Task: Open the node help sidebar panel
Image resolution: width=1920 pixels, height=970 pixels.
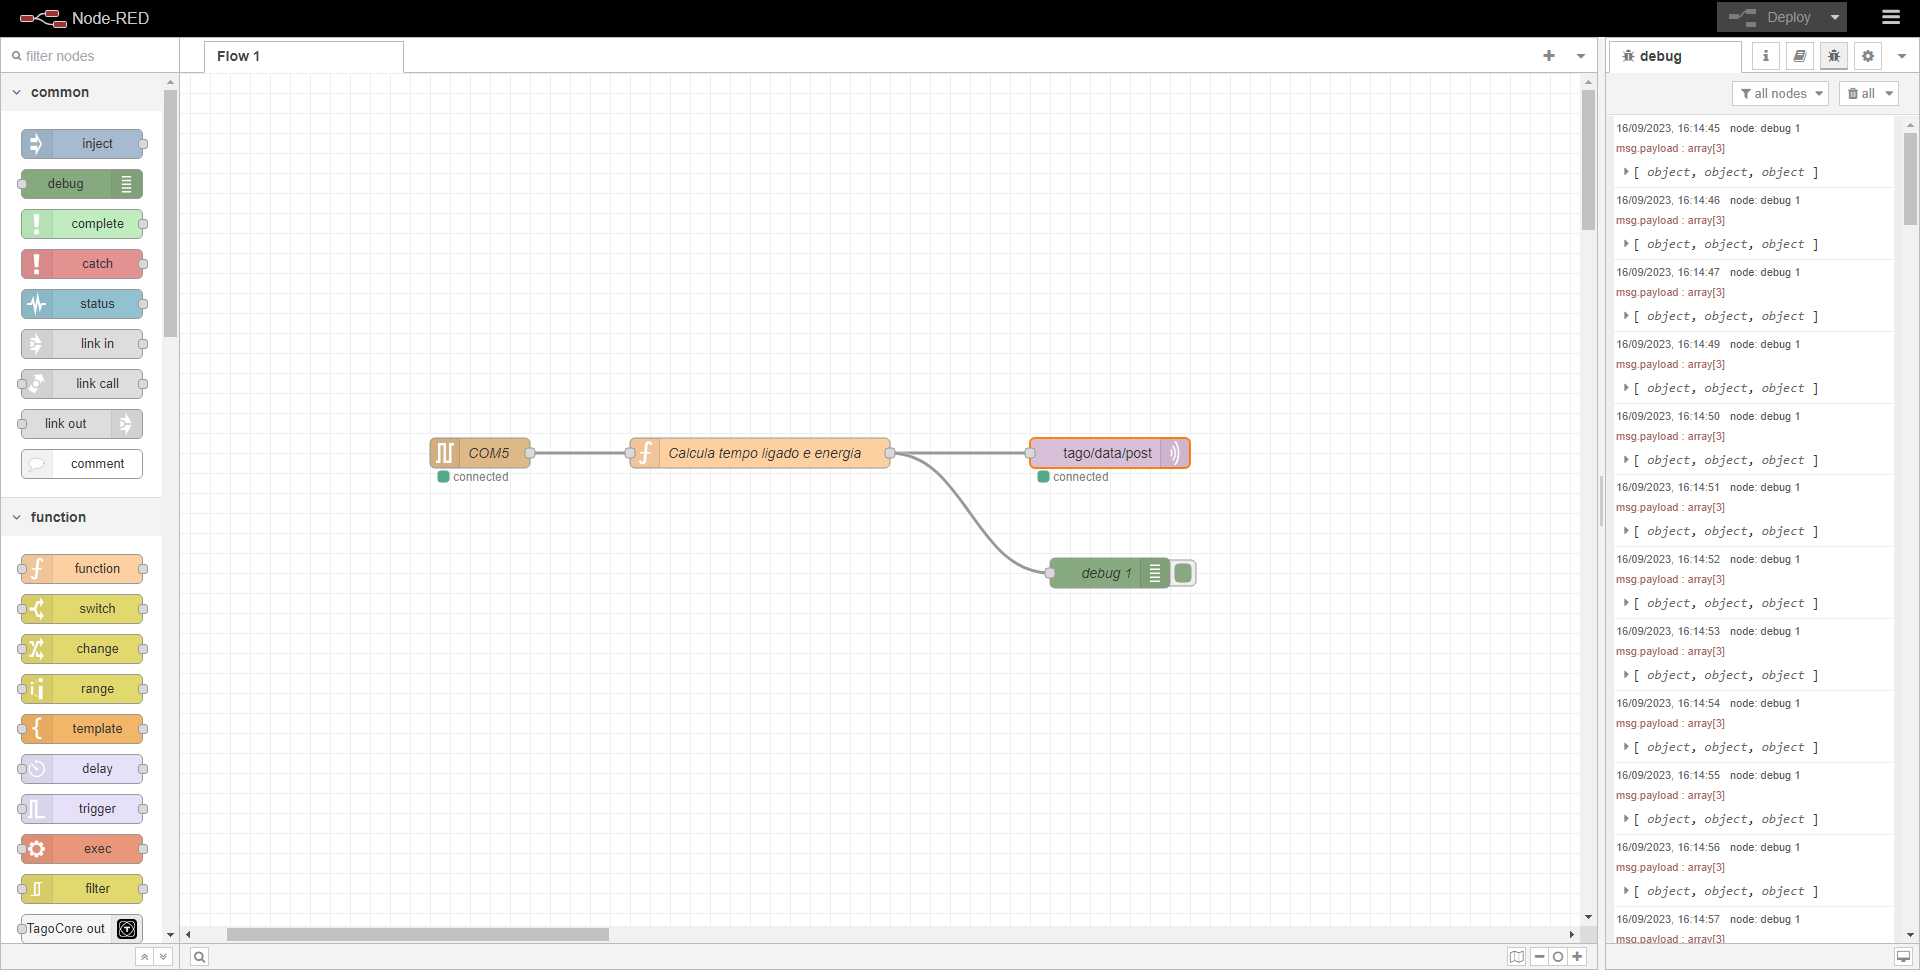Action: (x=1799, y=56)
